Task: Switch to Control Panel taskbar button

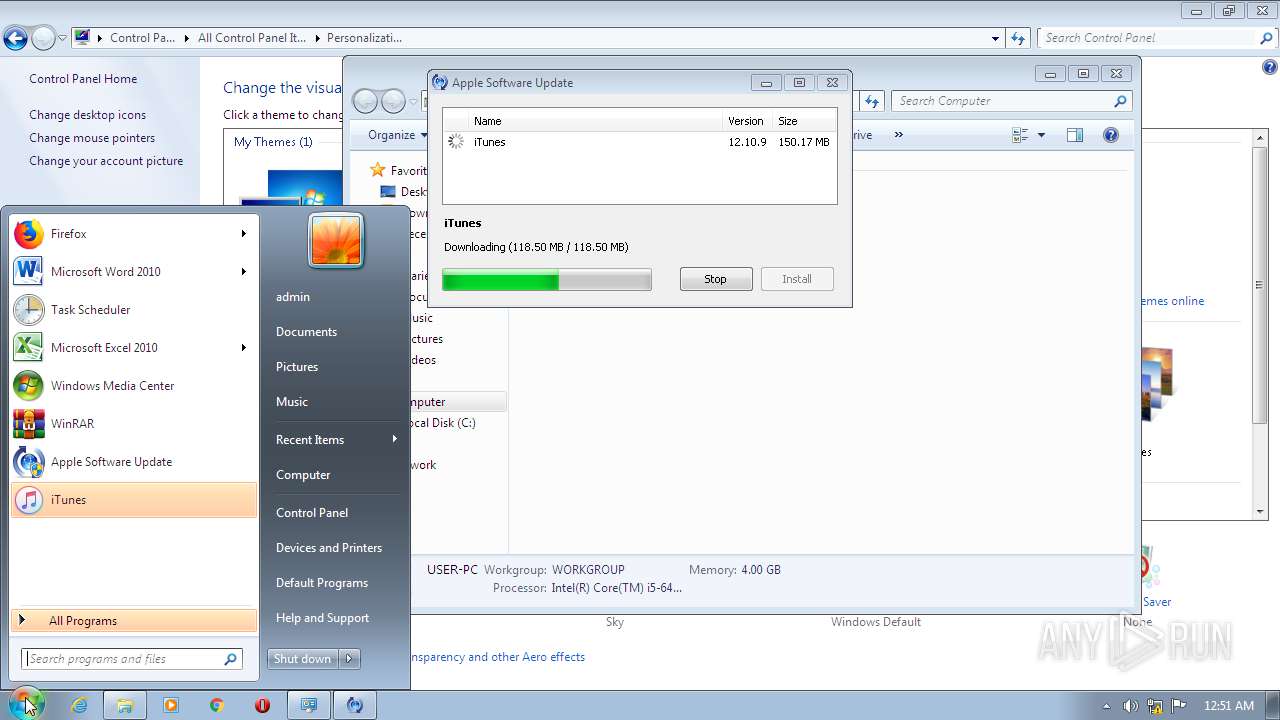Action: pyautogui.click(x=309, y=705)
